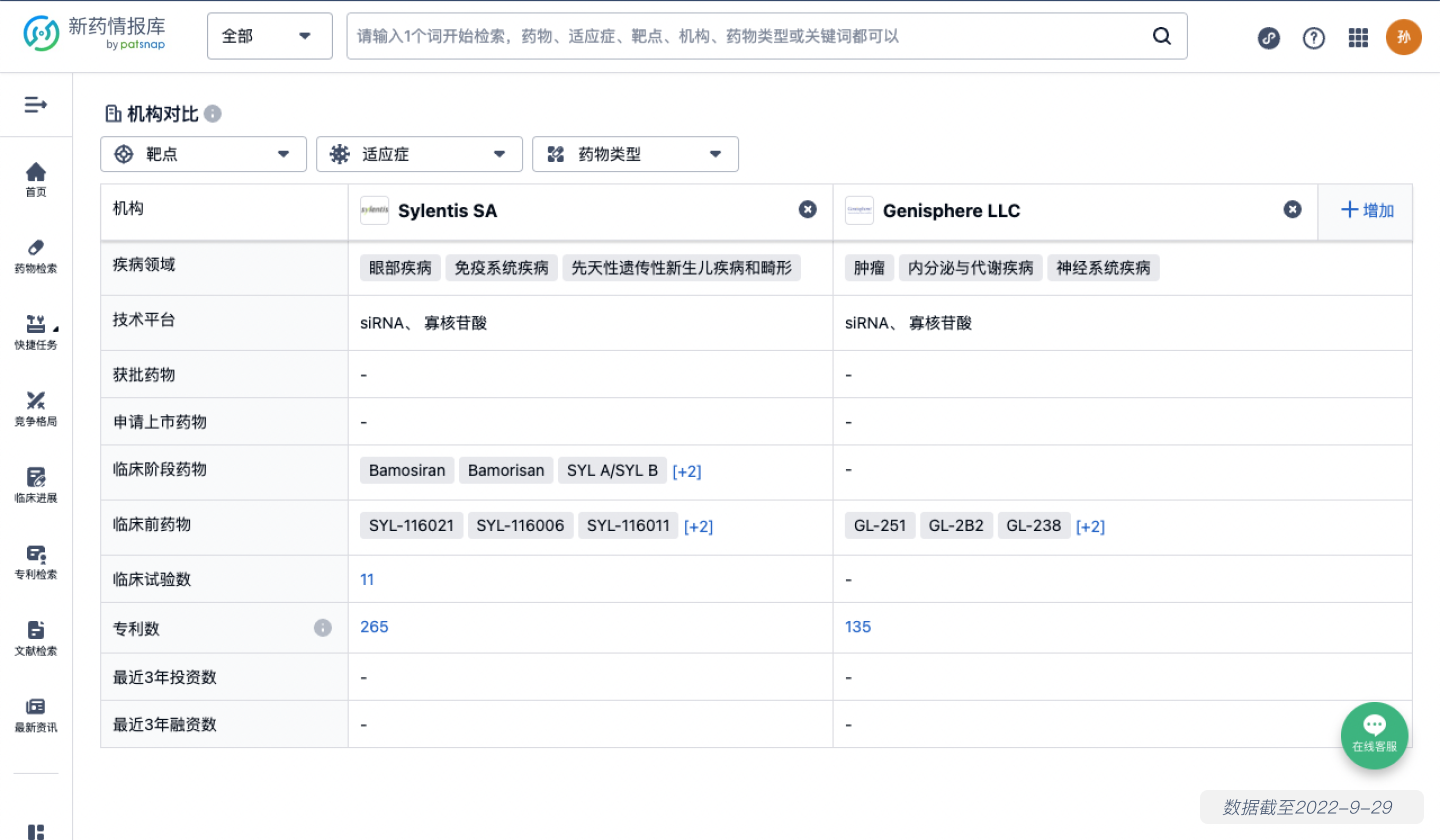Click info icon in 专利数 row
This screenshot has width=1440, height=840.
pos(323,628)
